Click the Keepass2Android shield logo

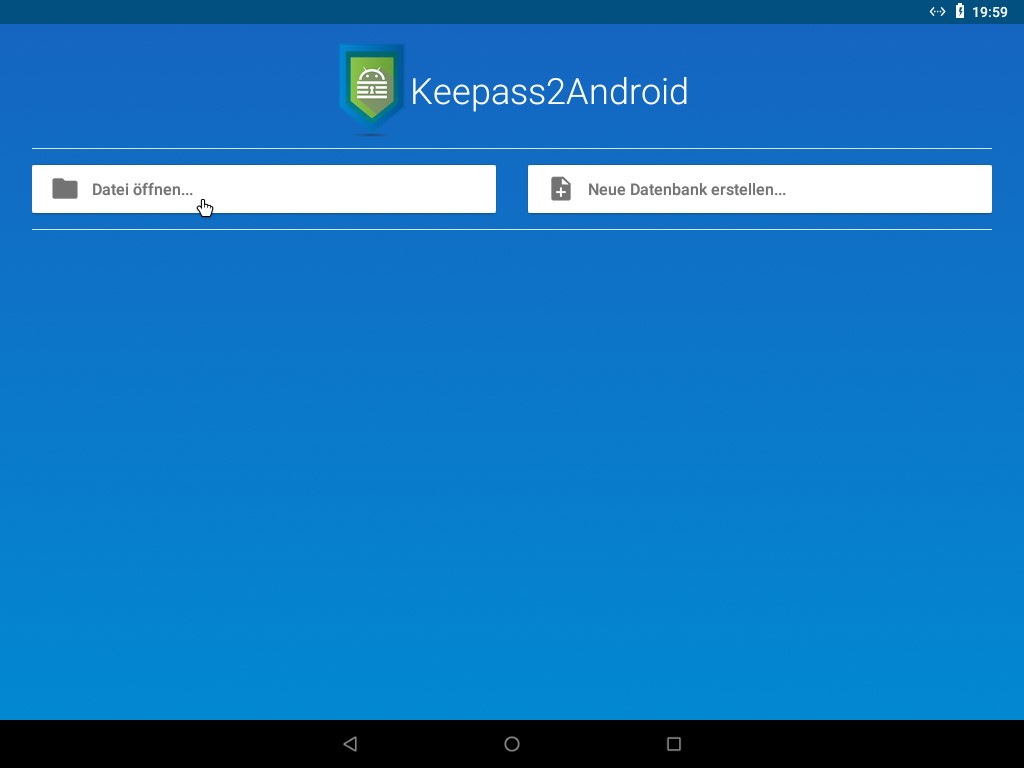click(x=371, y=89)
